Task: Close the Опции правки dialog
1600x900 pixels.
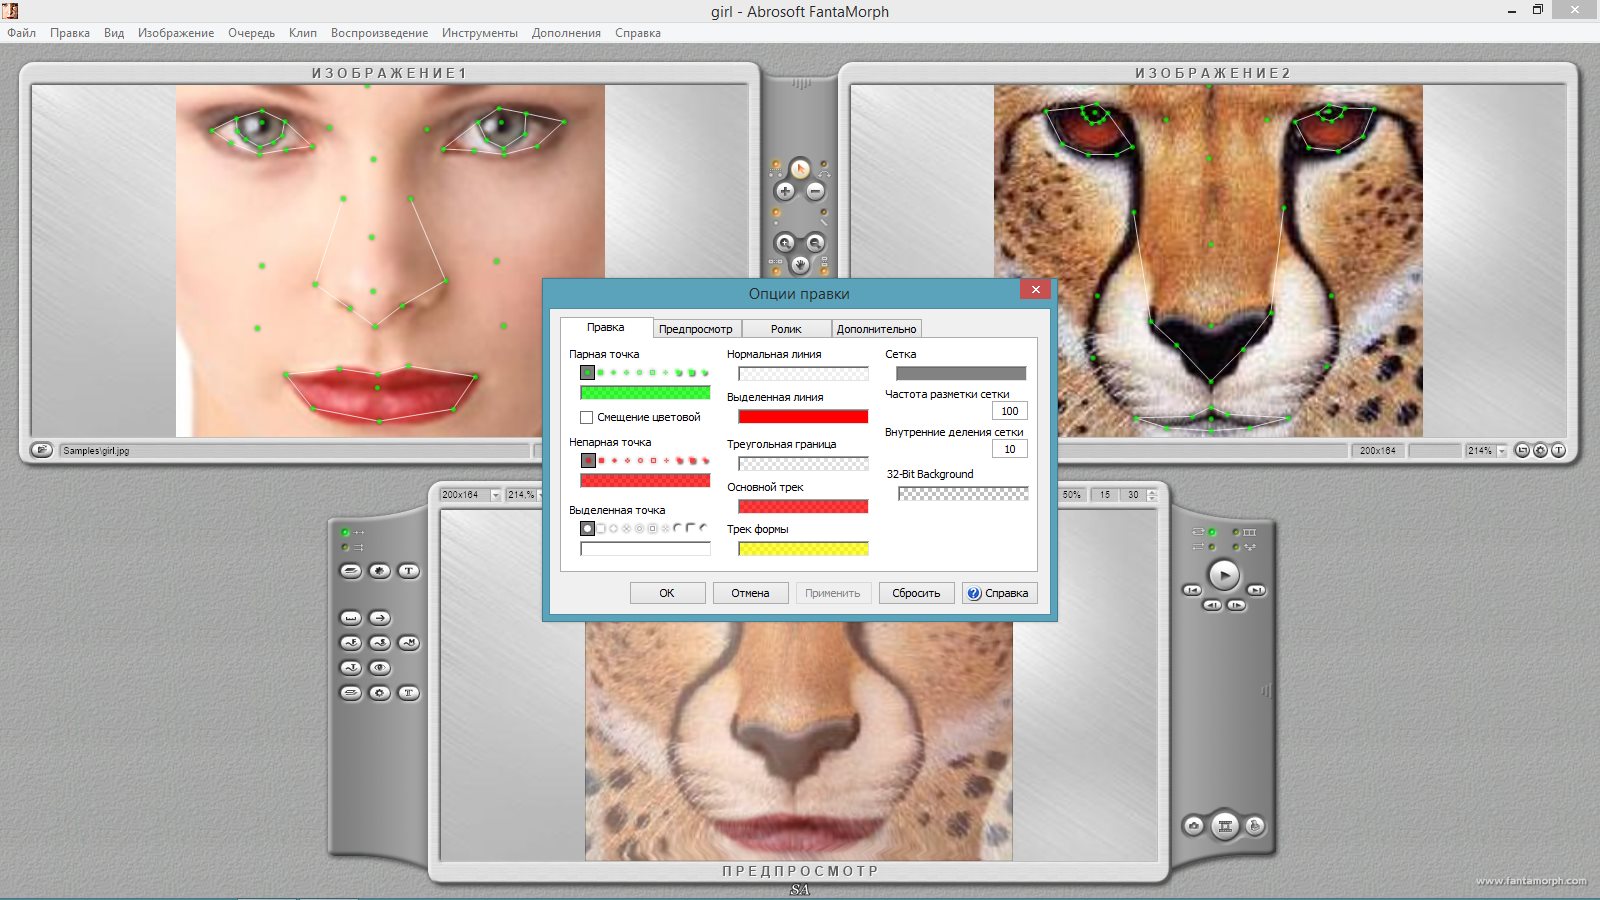Action: (1036, 290)
